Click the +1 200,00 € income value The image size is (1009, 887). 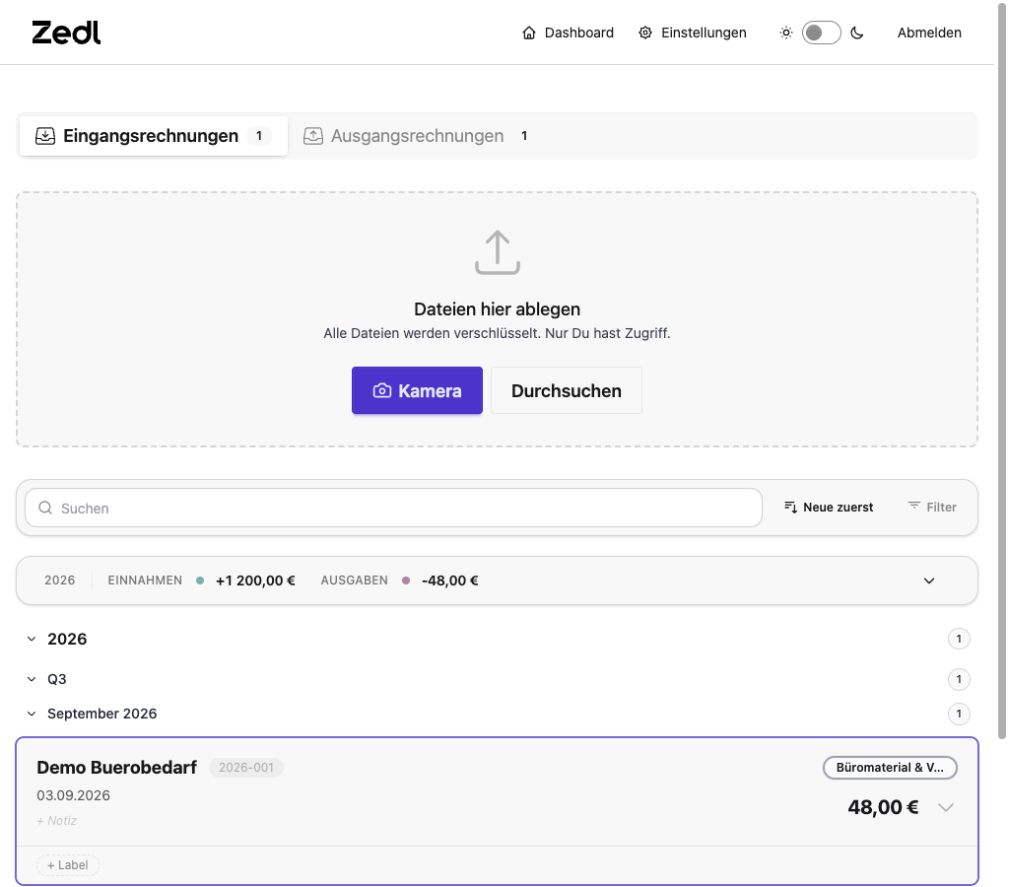pos(255,581)
